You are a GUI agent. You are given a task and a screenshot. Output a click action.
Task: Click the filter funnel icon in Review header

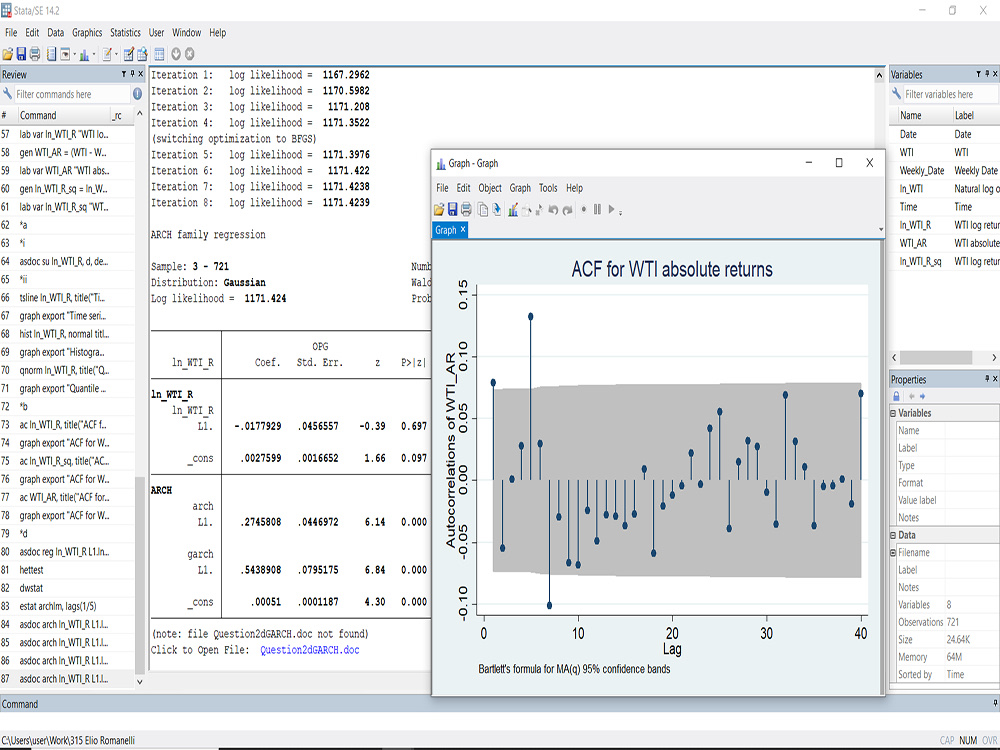click(124, 74)
